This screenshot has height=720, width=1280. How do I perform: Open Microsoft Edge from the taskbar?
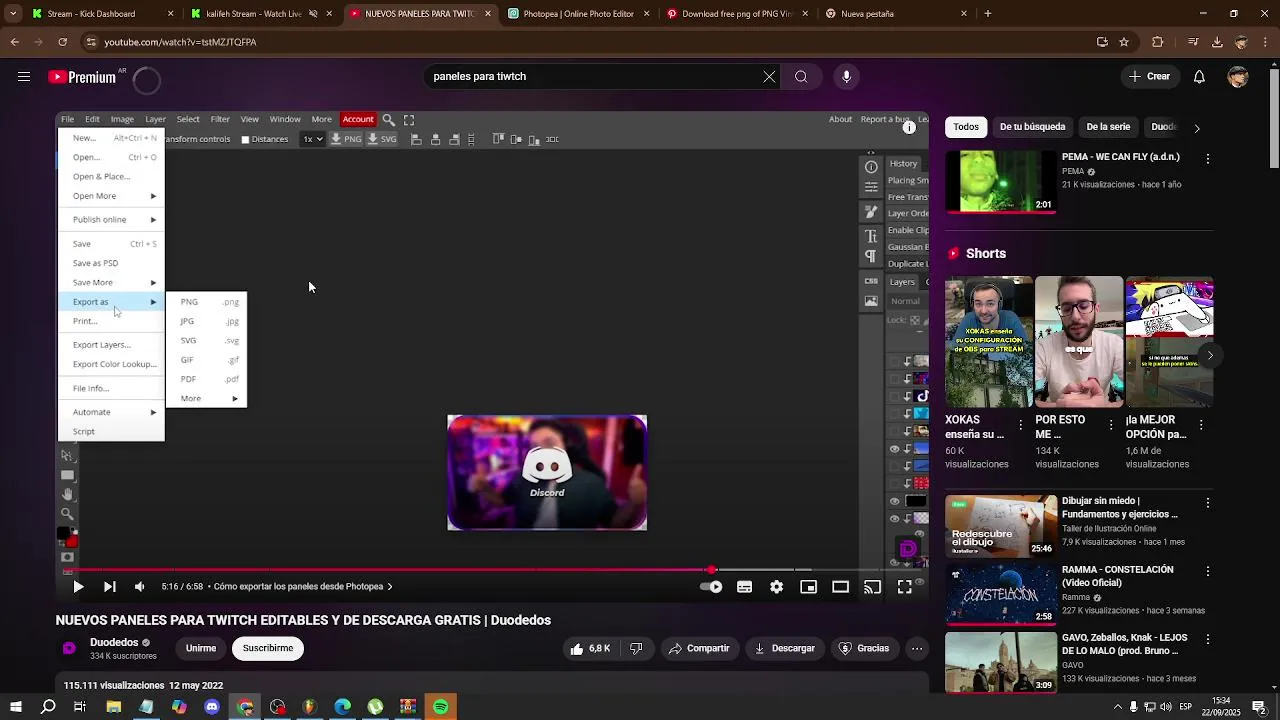[x=343, y=707]
